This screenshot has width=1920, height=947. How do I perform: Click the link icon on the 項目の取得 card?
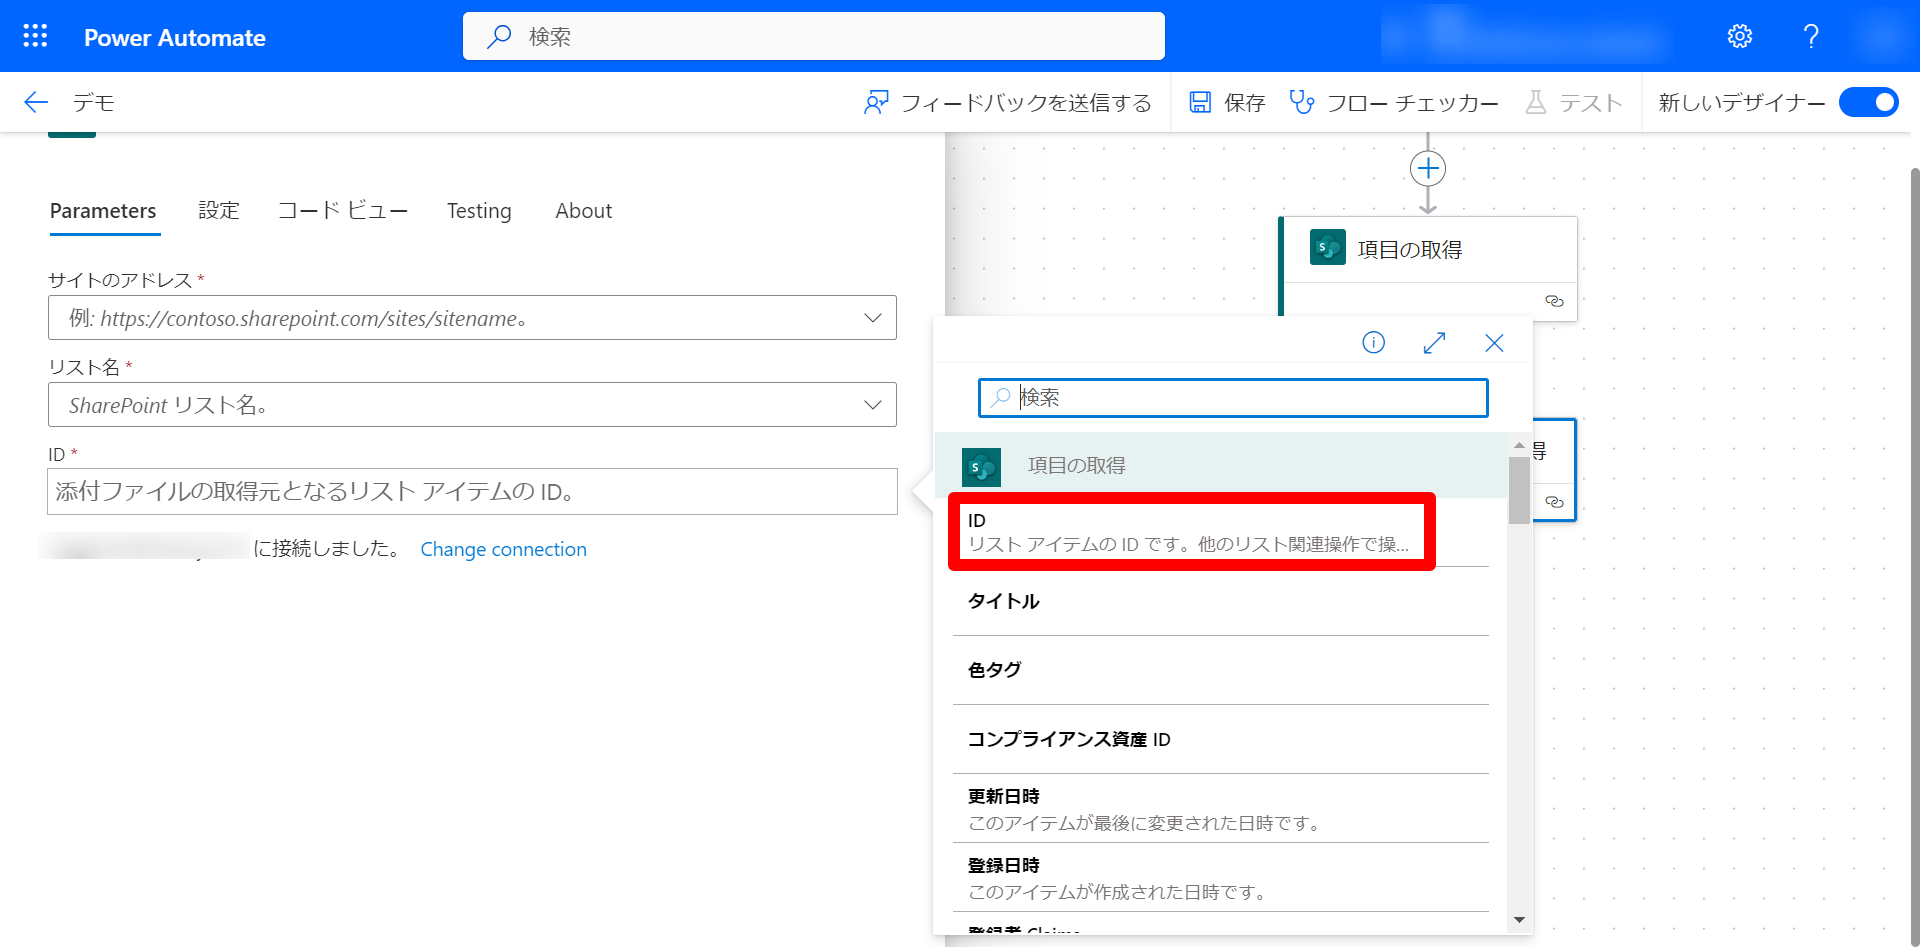[1554, 300]
